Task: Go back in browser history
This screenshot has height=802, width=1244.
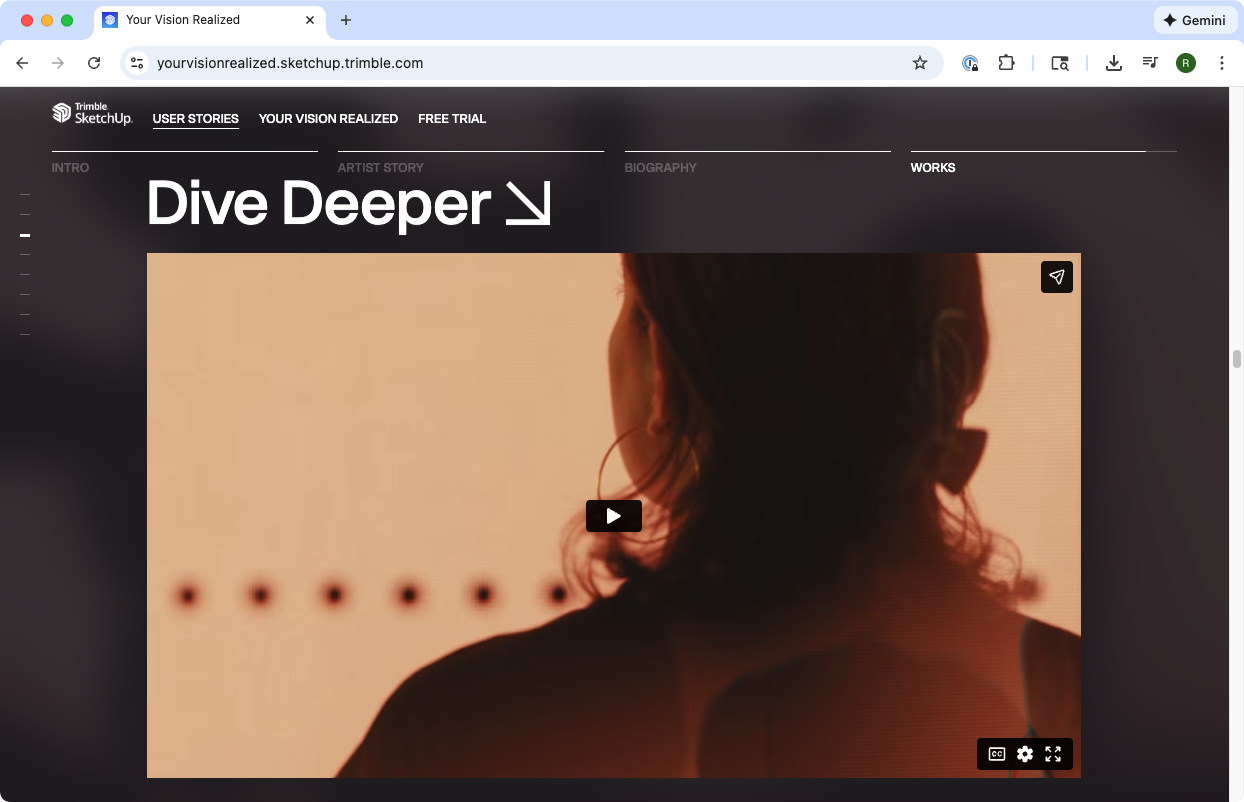Action: pos(22,63)
